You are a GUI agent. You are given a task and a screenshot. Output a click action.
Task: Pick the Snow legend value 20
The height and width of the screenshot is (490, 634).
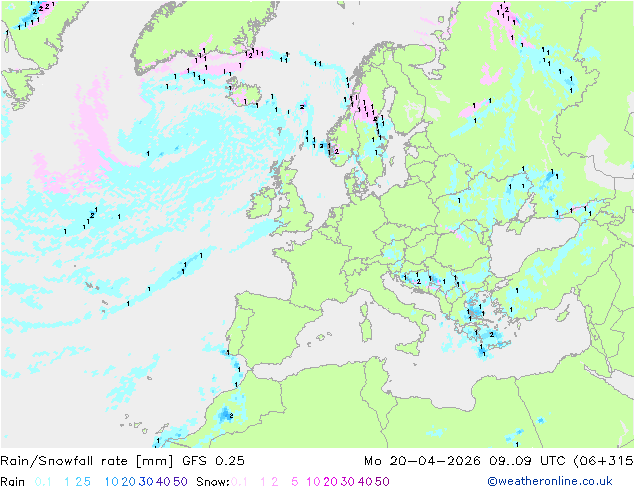point(331,482)
